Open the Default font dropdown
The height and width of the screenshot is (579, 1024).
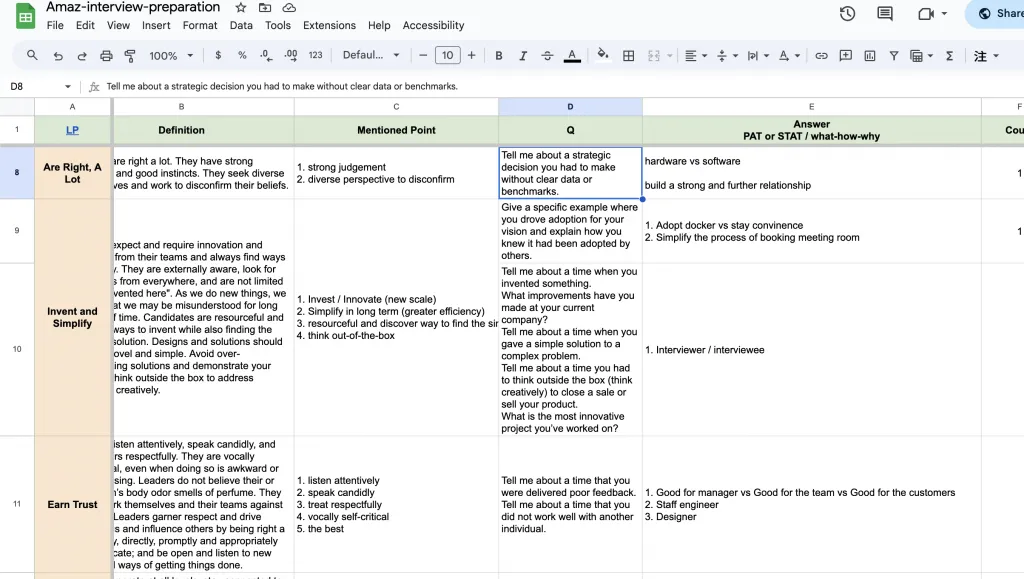(x=371, y=56)
